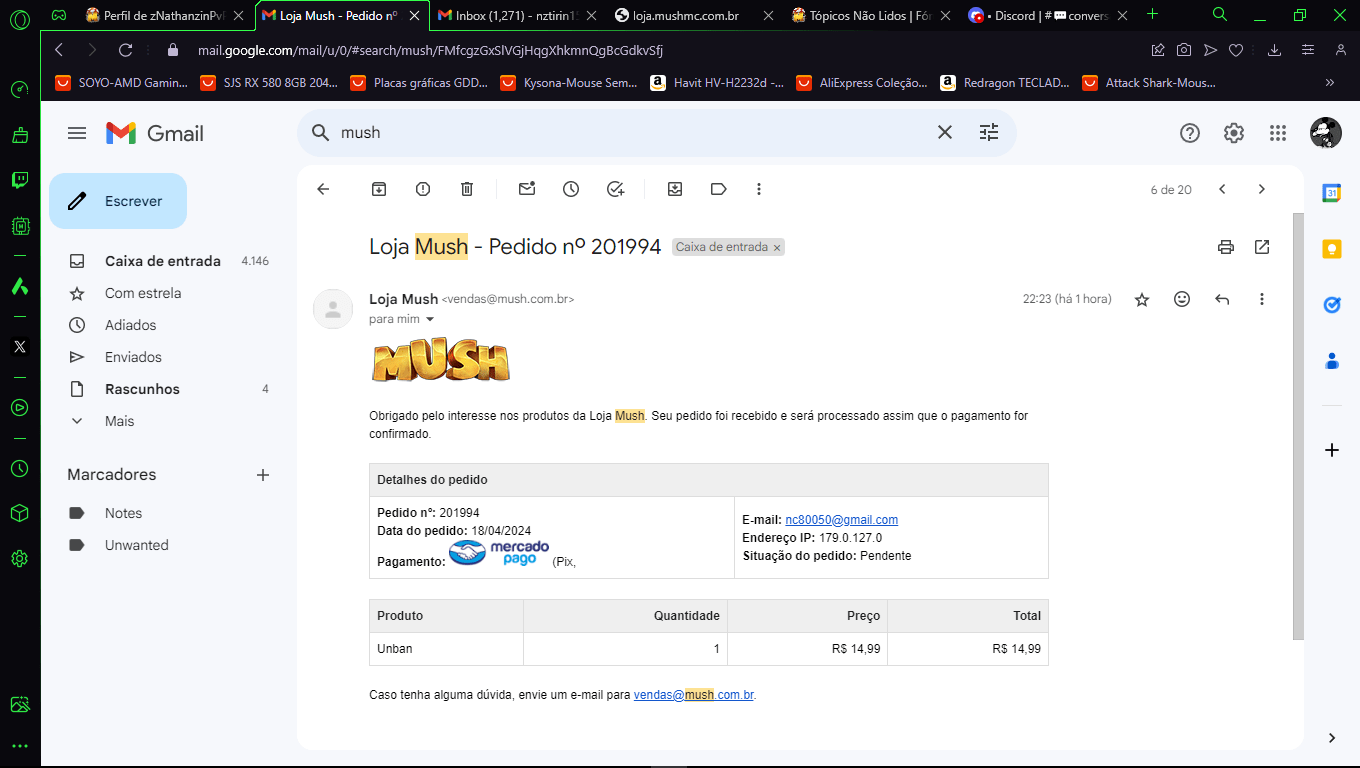
Task: Print the email message
Action: pos(1226,247)
